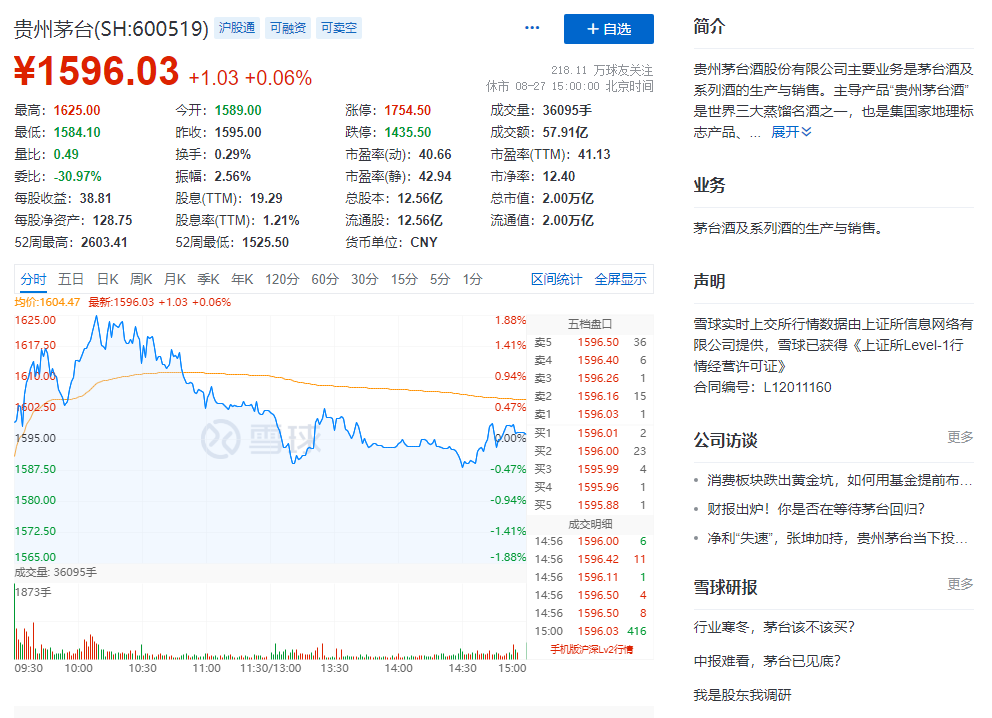Open the 季K chart tab
This screenshot has height=718, width=992.
tap(208, 279)
